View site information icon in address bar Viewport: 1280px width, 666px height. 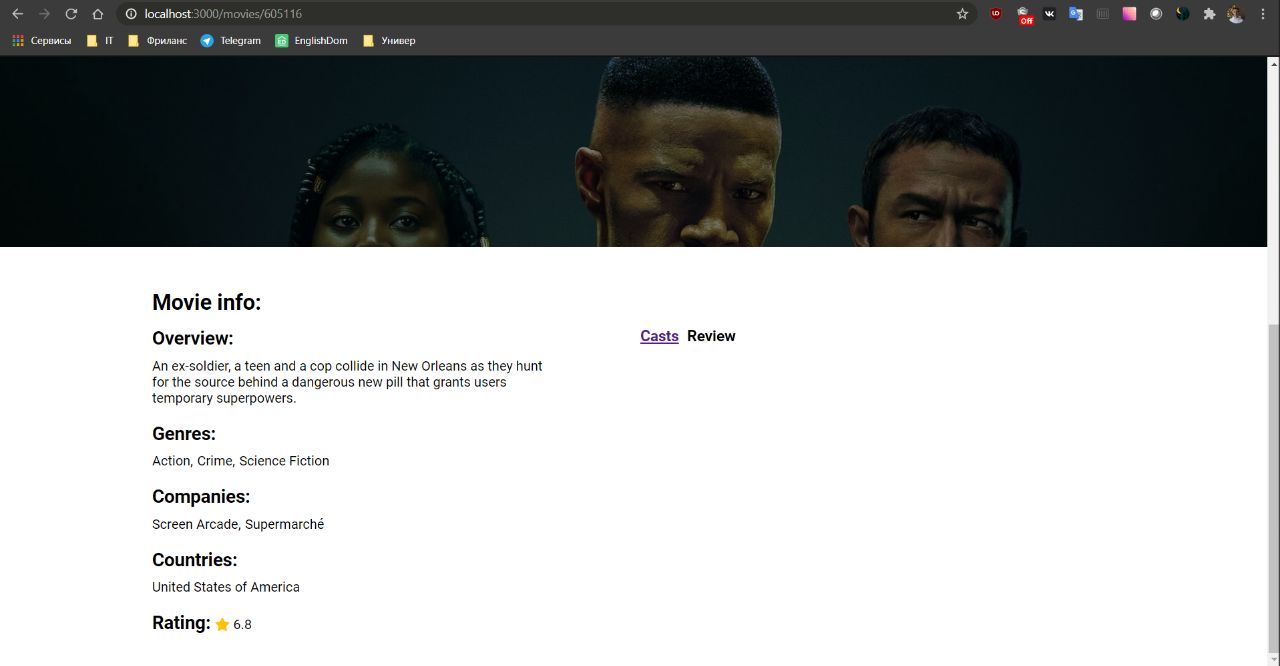tap(131, 14)
